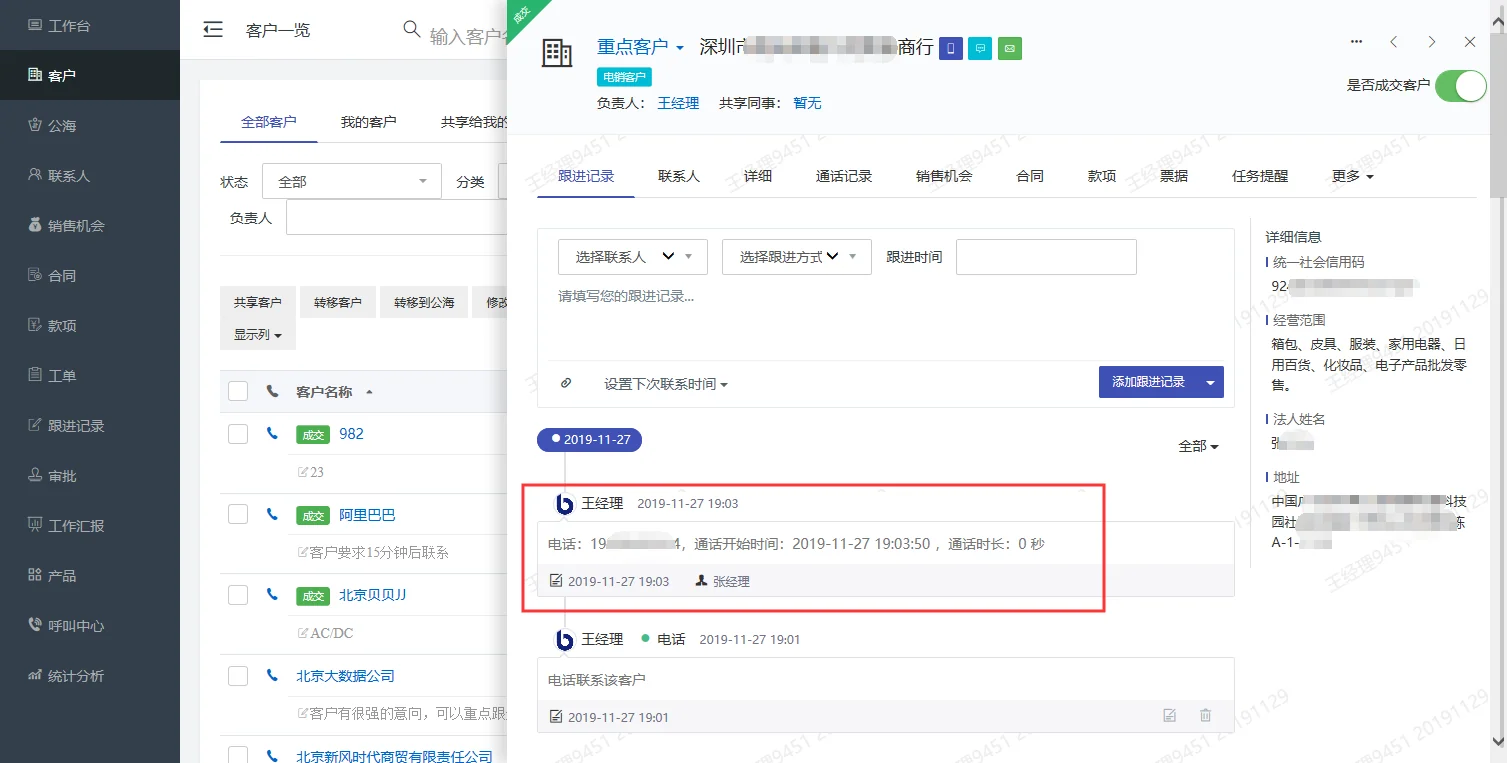Click the follow-up record text area

tap(886, 320)
